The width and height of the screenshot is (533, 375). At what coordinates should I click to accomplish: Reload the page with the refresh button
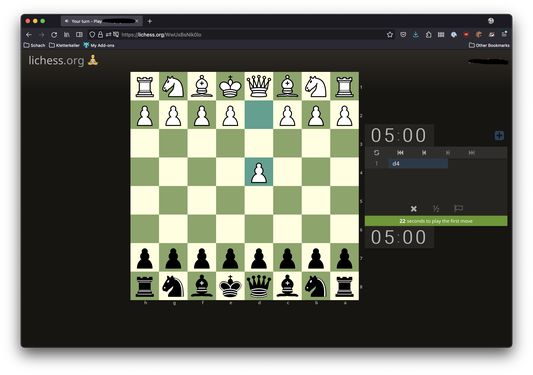point(54,34)
